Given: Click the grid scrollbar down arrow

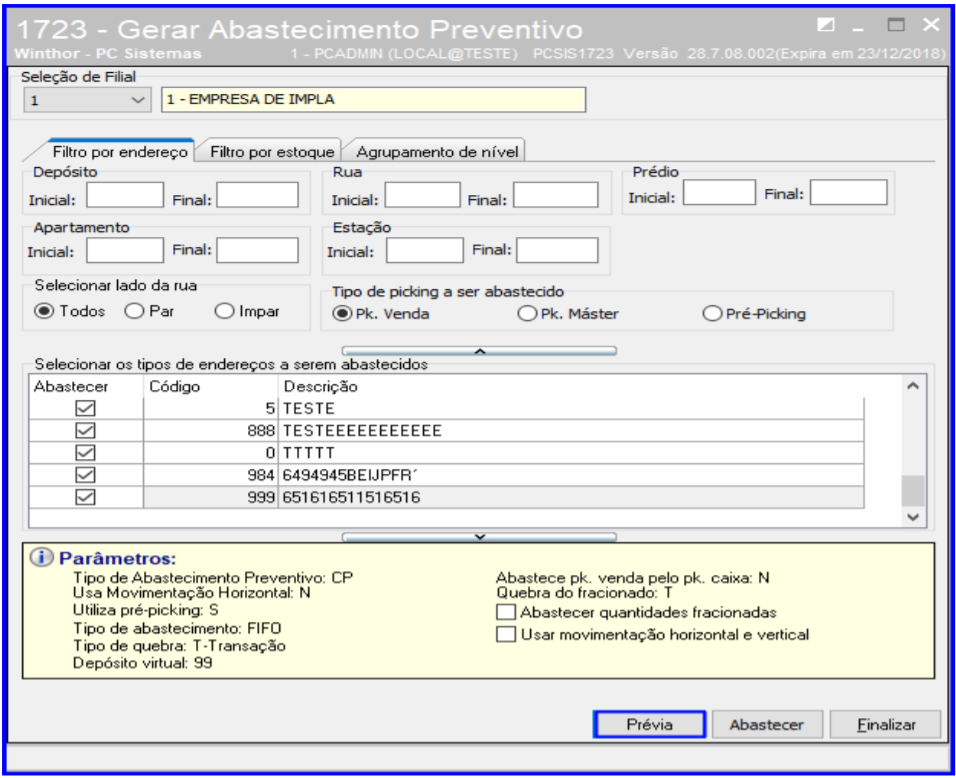Looking at the screenshot, I should (x=913, y=517).
